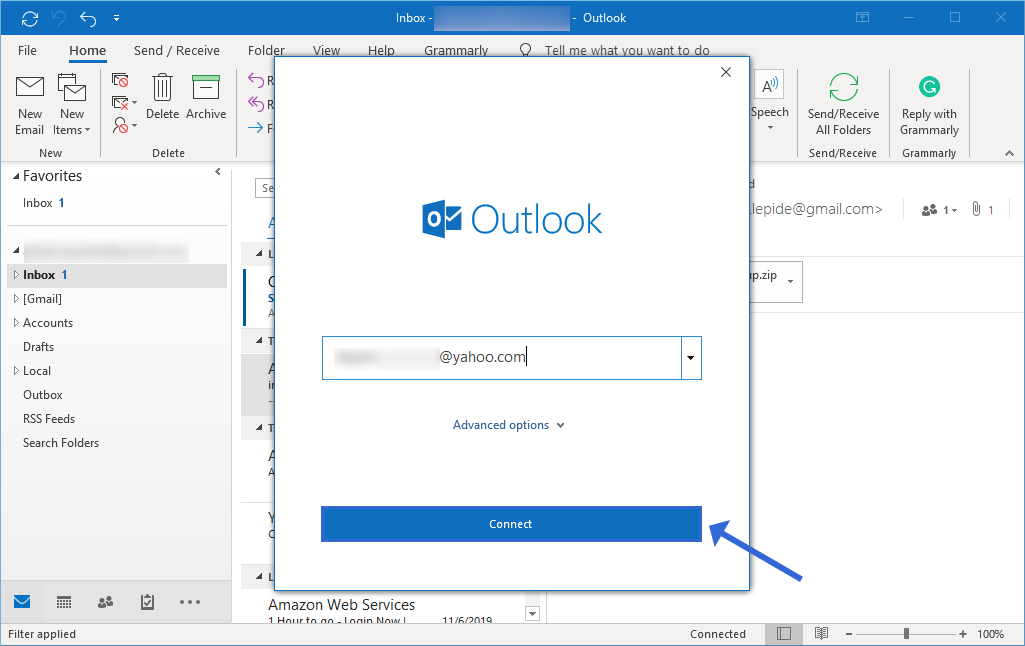Open the attachment zip dropdown arrow
This screenshot has width=1025, height=646.
point(790,282)
